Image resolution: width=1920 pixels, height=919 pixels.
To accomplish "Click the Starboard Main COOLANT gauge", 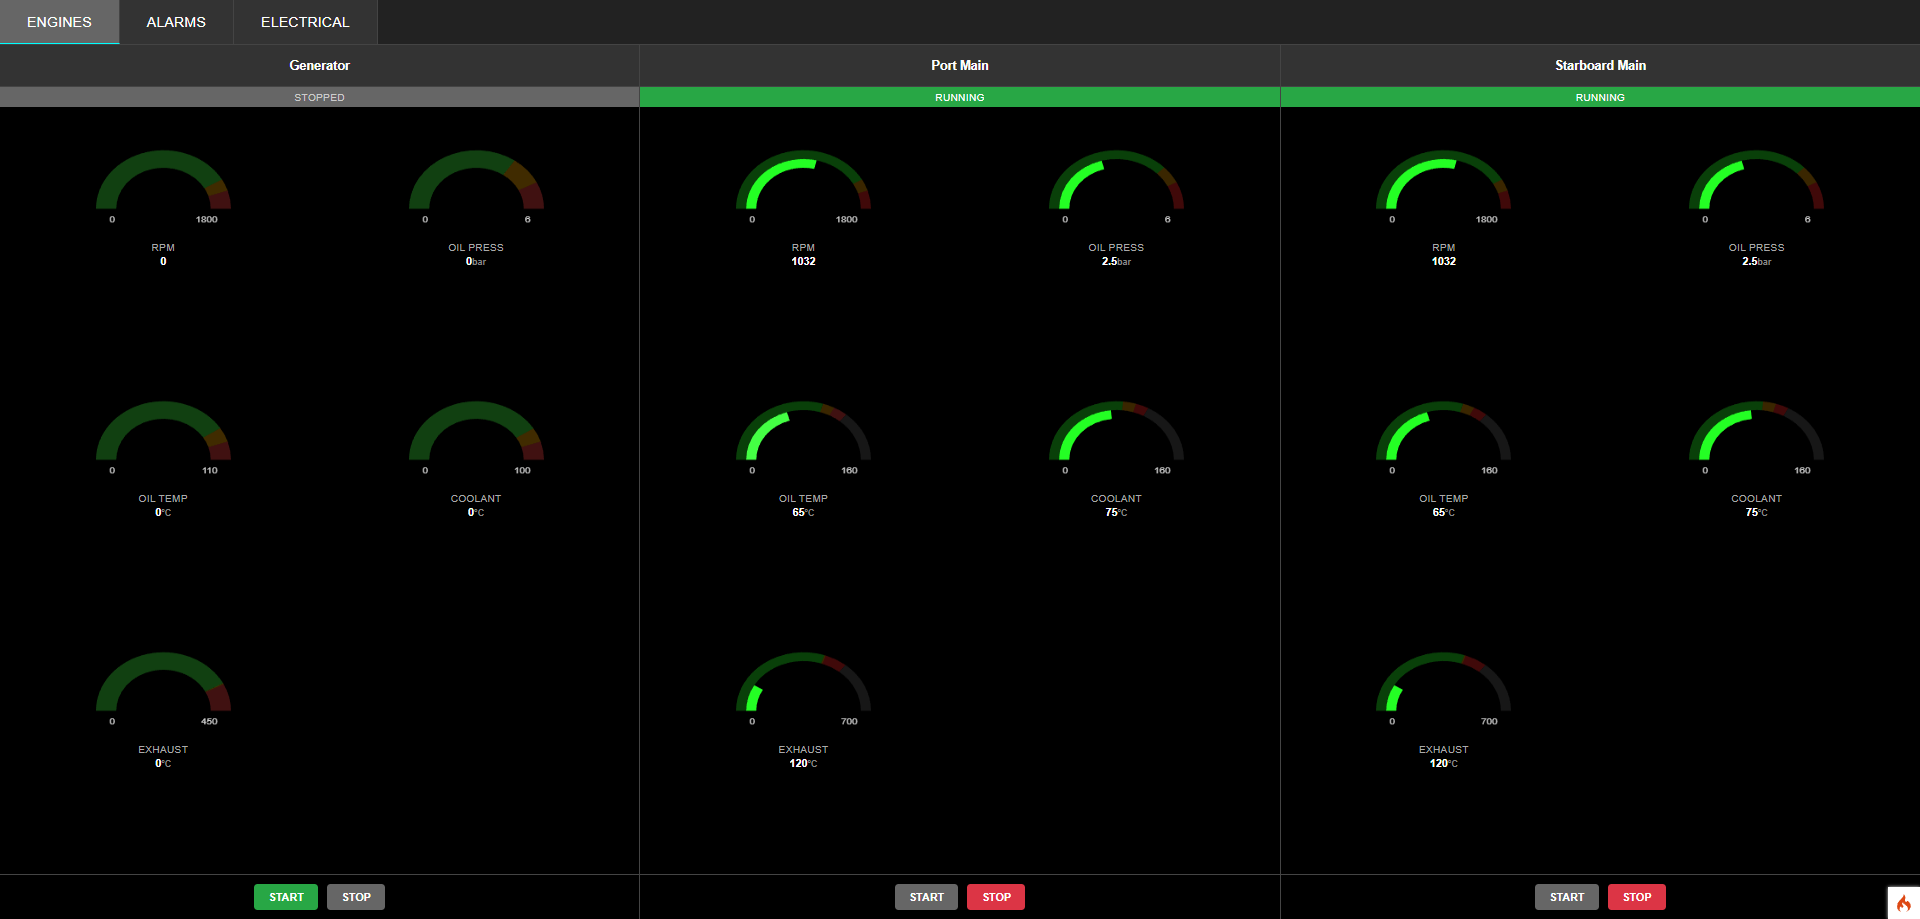I will pyautogui.click(x=1755, y=440).
